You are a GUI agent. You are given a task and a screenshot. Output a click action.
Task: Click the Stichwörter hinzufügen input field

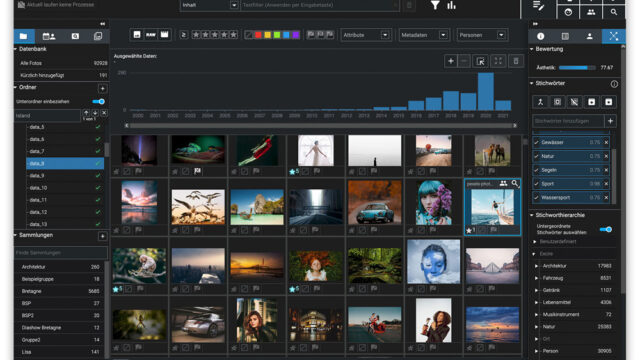coord(568,121)
